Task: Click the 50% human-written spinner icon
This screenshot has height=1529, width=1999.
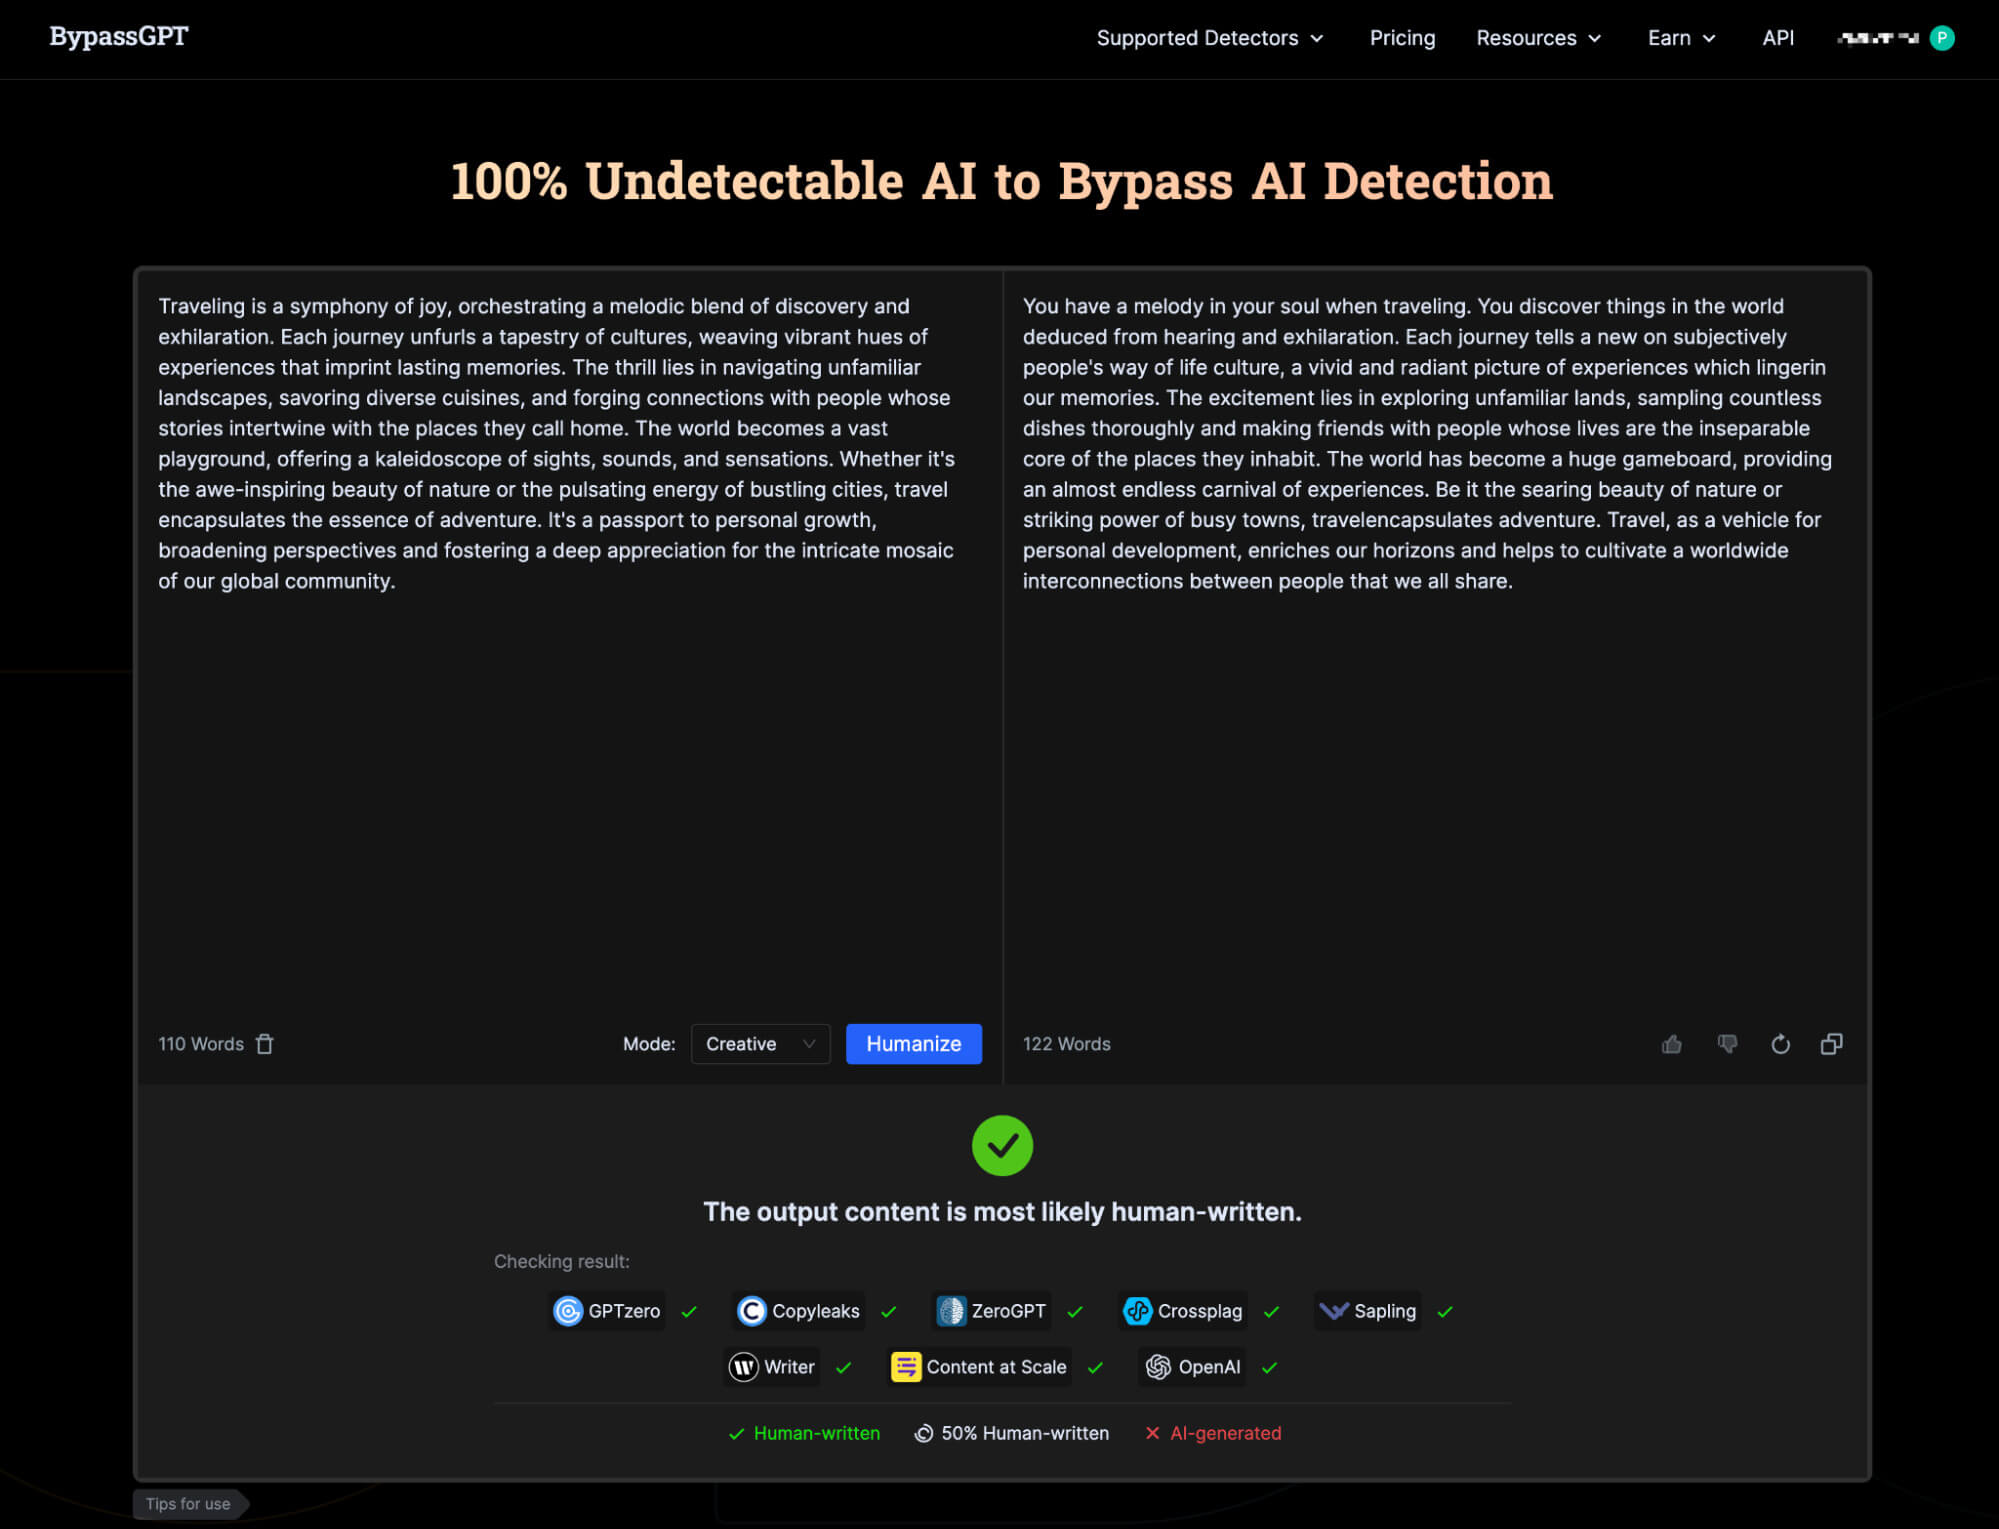Action: (923, 1433)
